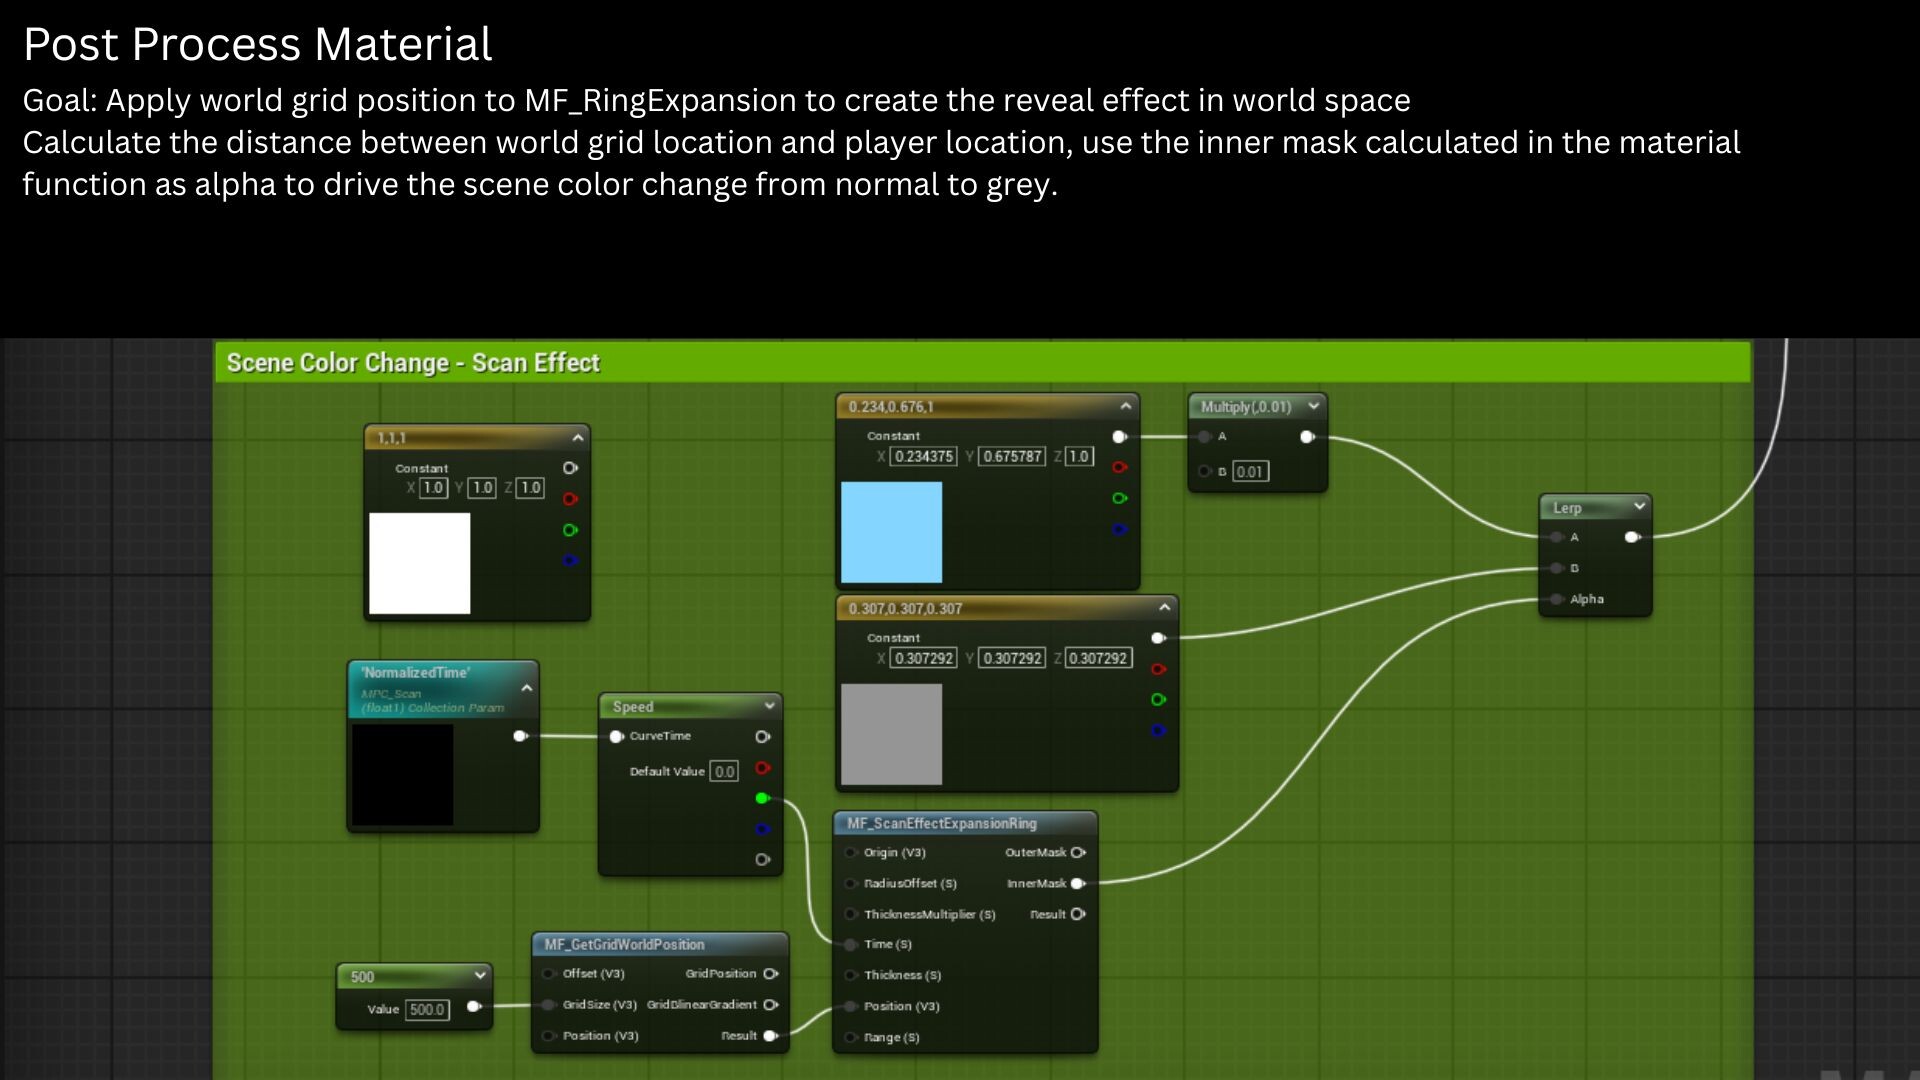Viewport: 1920px width, 1080px height.
Task: Click the Multiply node output pin
Action: tap(1306, 437)
